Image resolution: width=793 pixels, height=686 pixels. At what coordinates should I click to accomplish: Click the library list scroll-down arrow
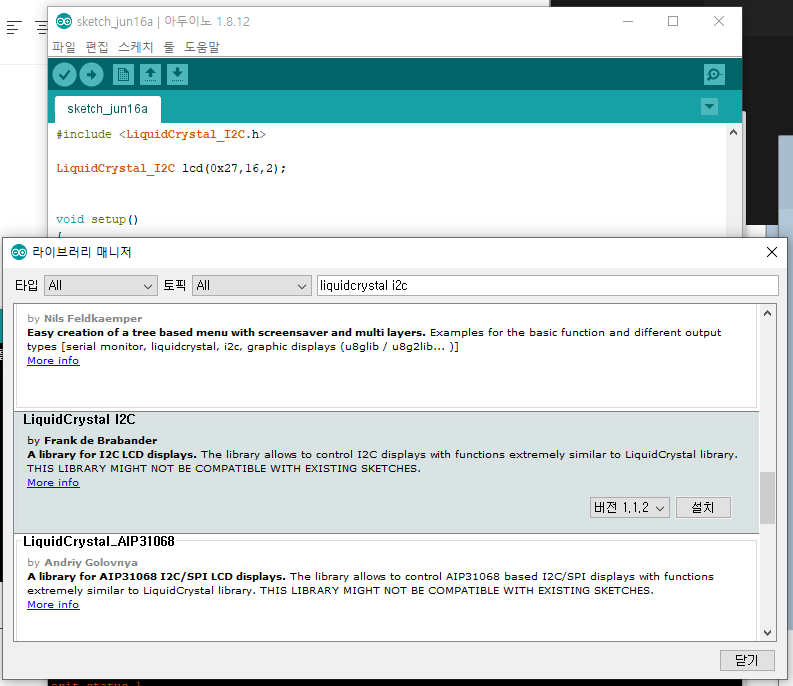point(767,632)
